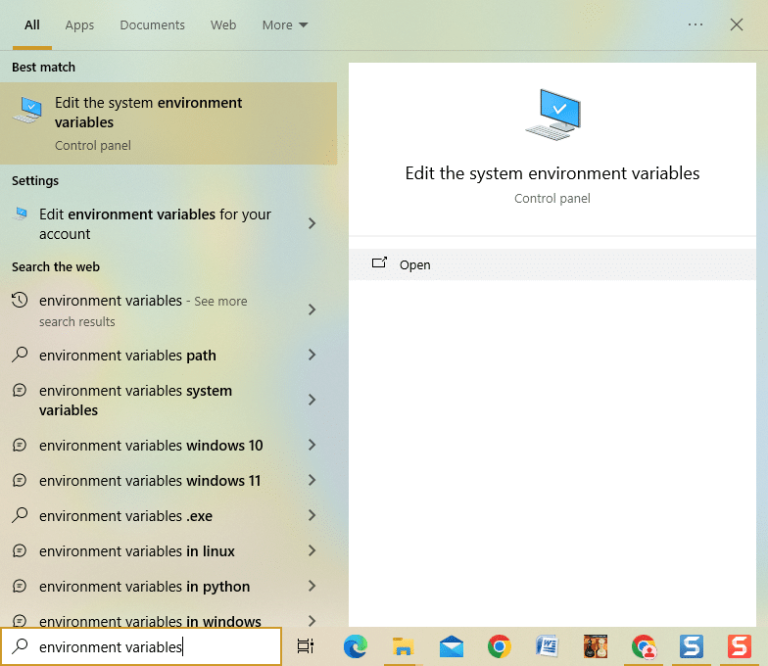Click the search box with 'environment variables'
This screenshot has width=768, height=666.
(x=140, y=647)
